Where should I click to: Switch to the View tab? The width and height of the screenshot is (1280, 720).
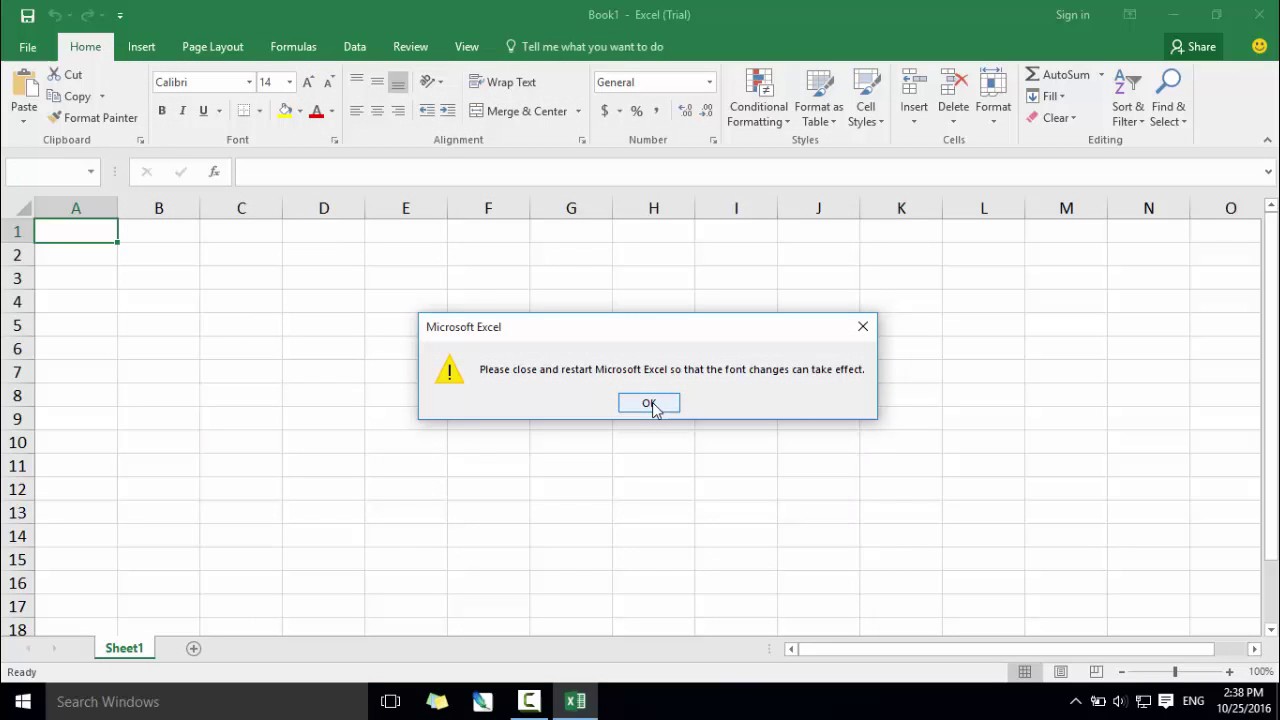click(x=466, y=47)
